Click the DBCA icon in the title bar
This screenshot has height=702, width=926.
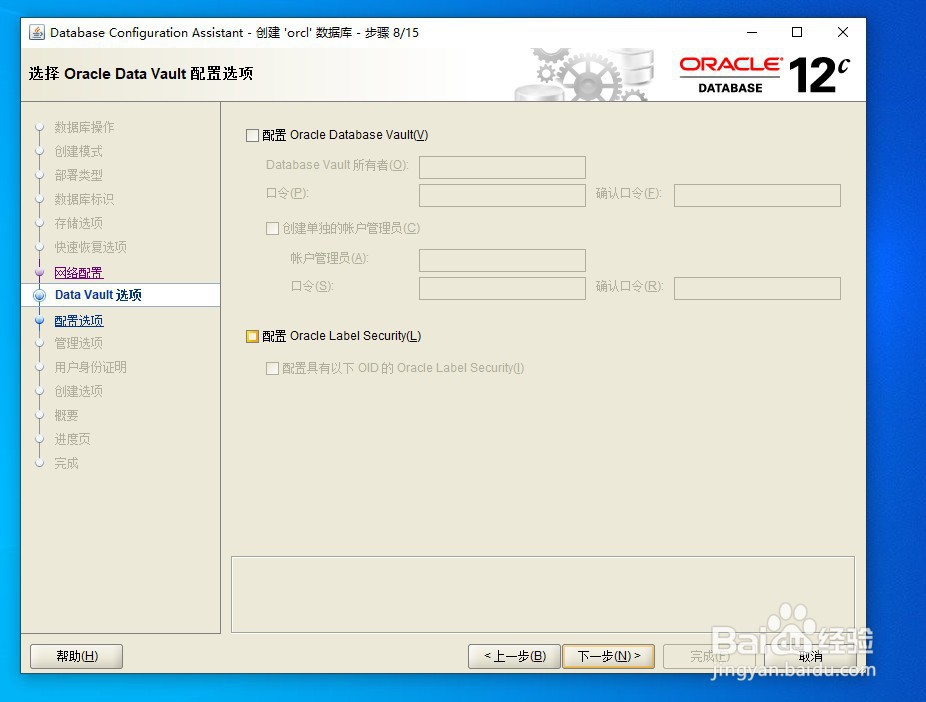point(35,32)
